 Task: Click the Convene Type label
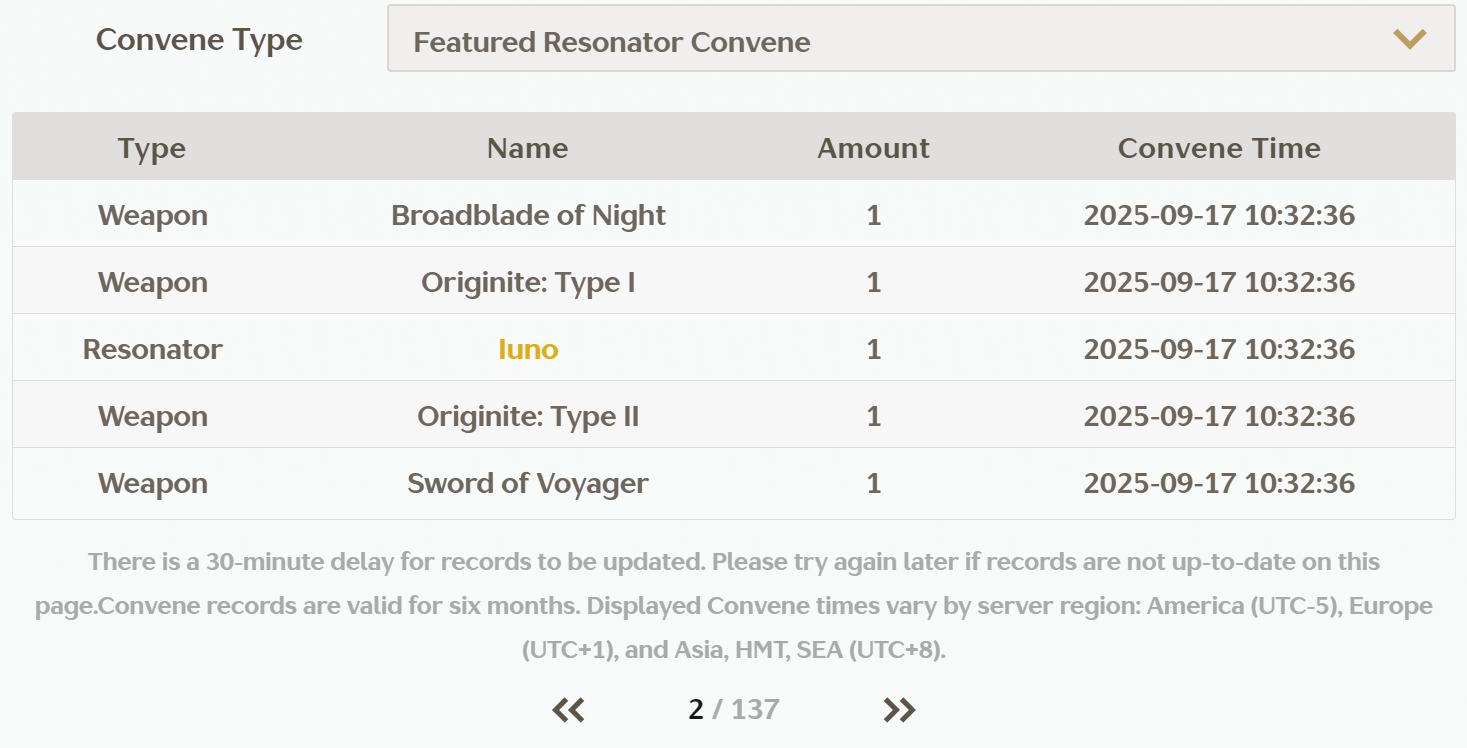199,40
